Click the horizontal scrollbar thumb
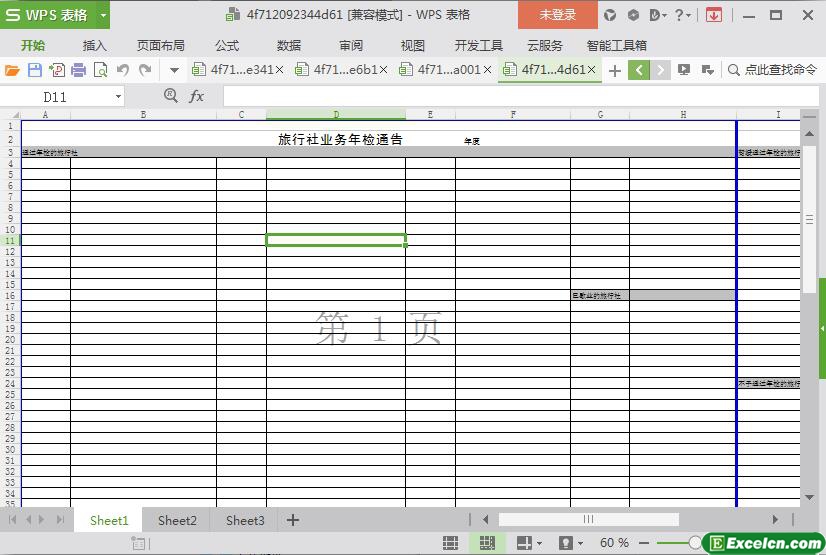 point(588,519)
